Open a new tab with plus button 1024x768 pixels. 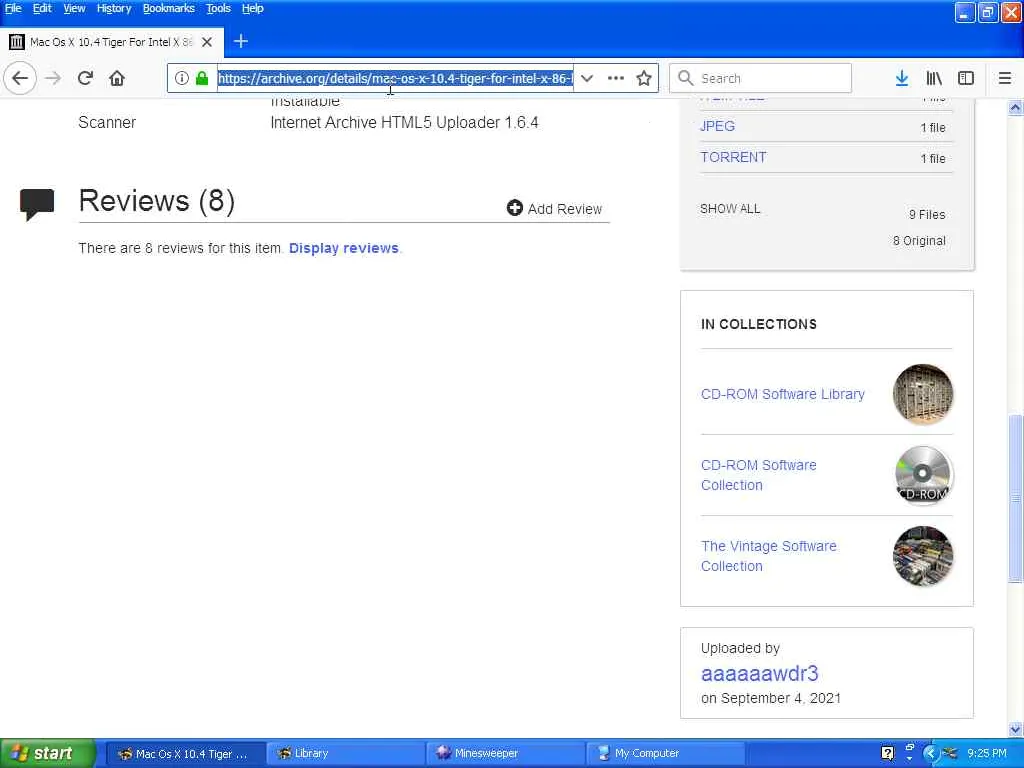pyautogui.click(x=240, y=41)
